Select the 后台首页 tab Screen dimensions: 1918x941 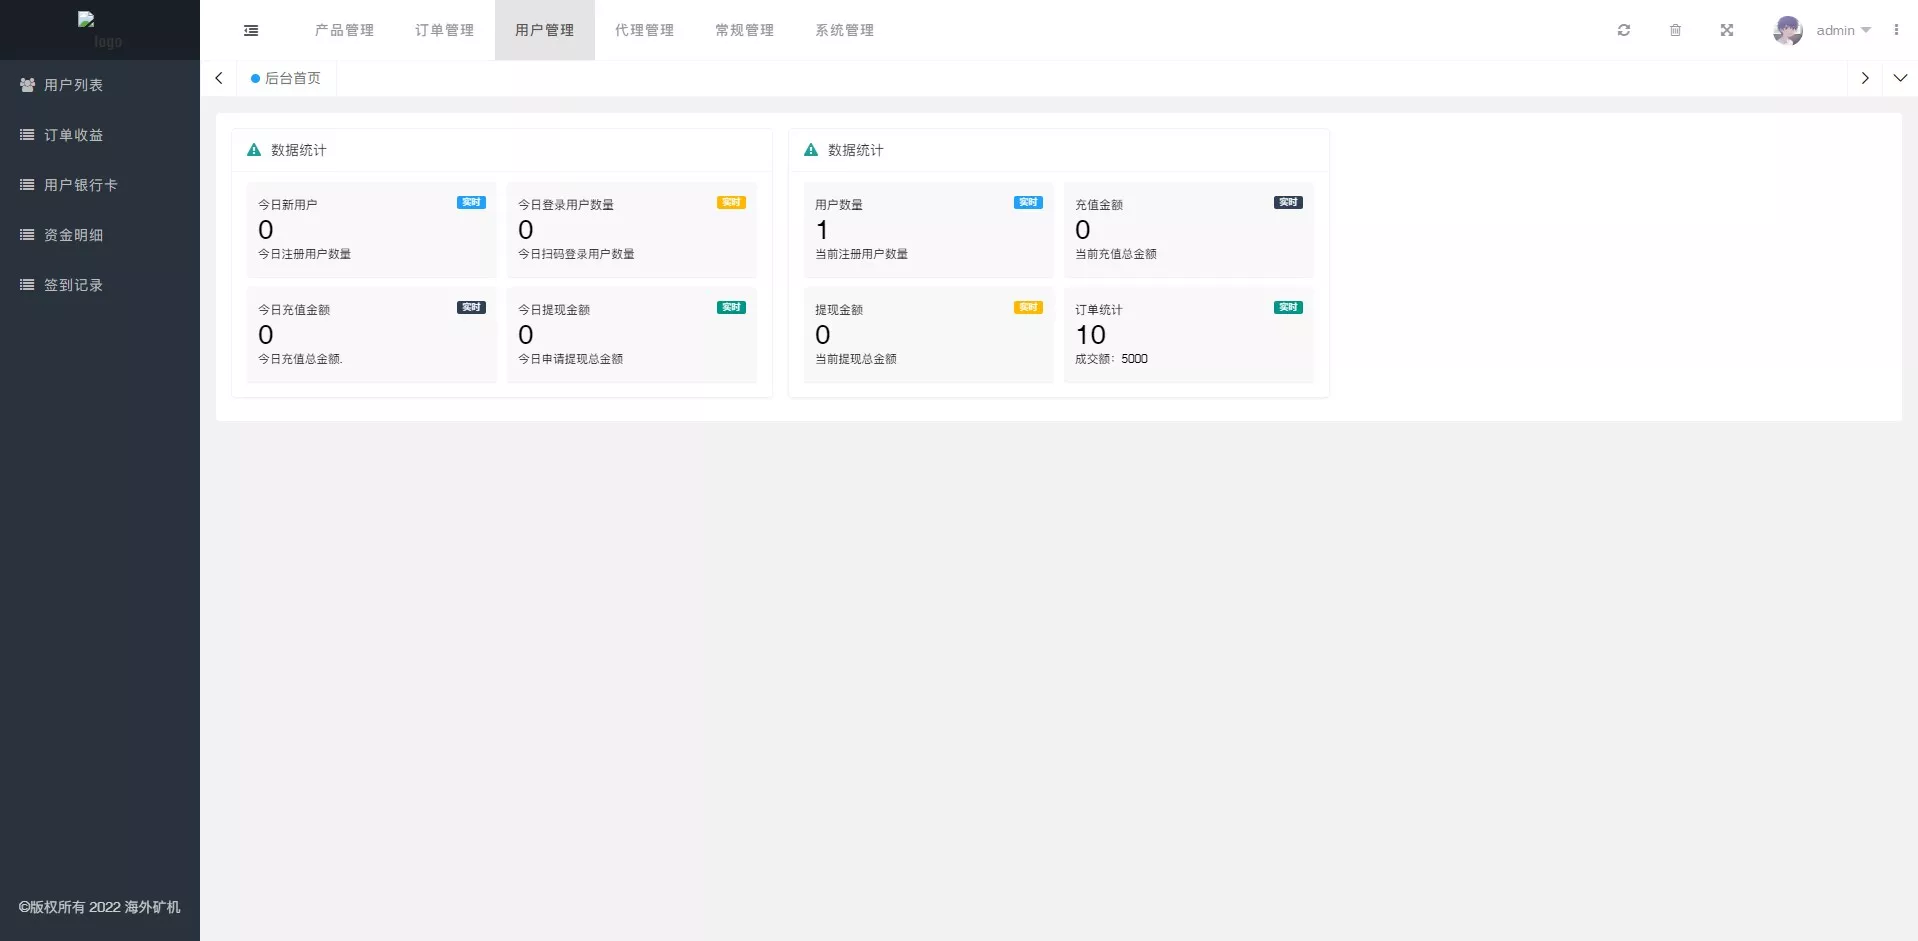[x=287, y=78]
